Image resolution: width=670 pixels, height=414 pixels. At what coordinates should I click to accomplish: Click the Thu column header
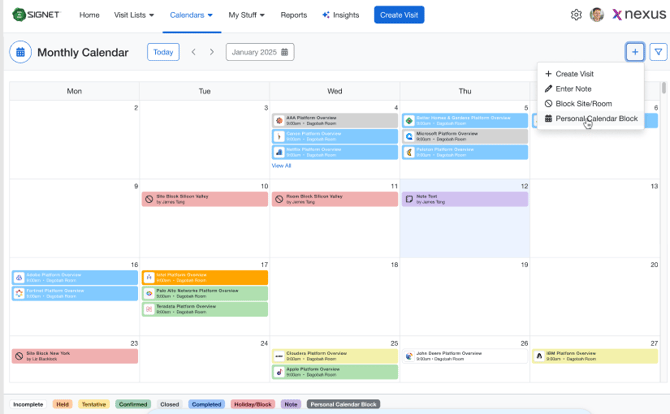click(465, 91)
